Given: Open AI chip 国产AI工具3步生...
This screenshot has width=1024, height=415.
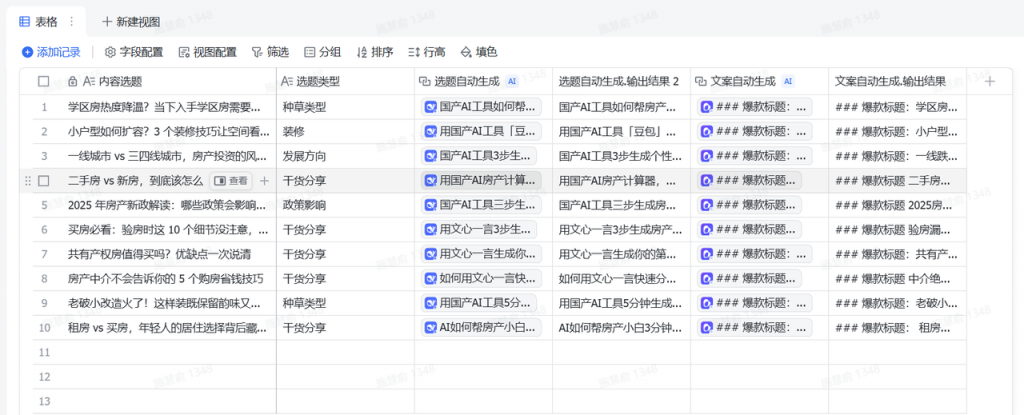Looking at the screenshot, I should [481, 156].
